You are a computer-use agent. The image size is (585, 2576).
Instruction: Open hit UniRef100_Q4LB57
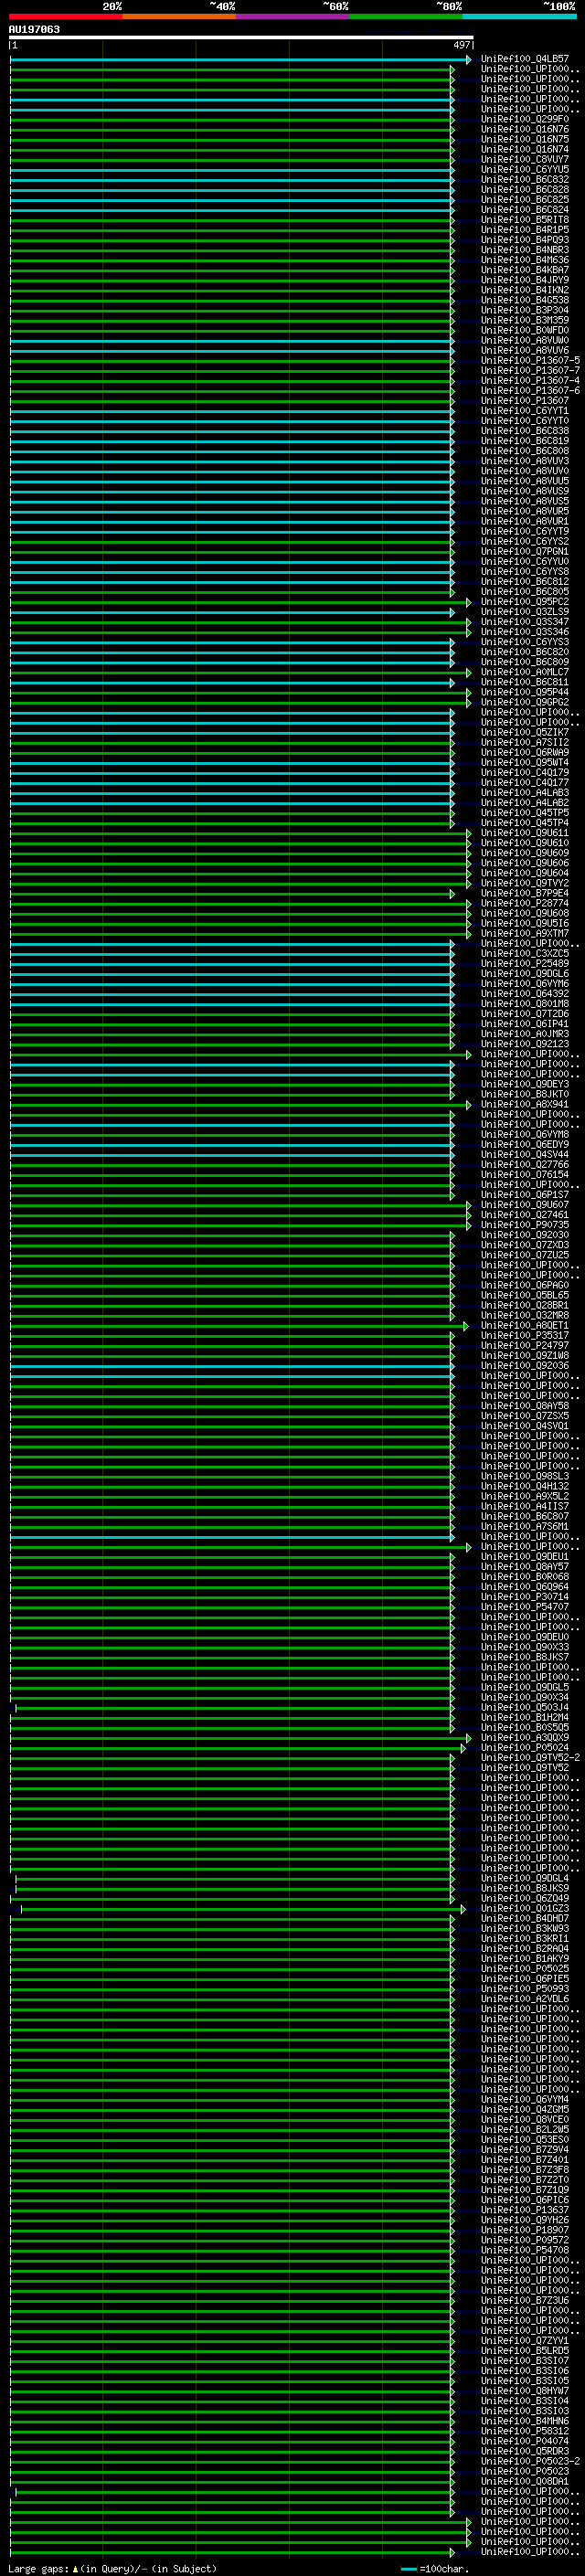(525, 60)
